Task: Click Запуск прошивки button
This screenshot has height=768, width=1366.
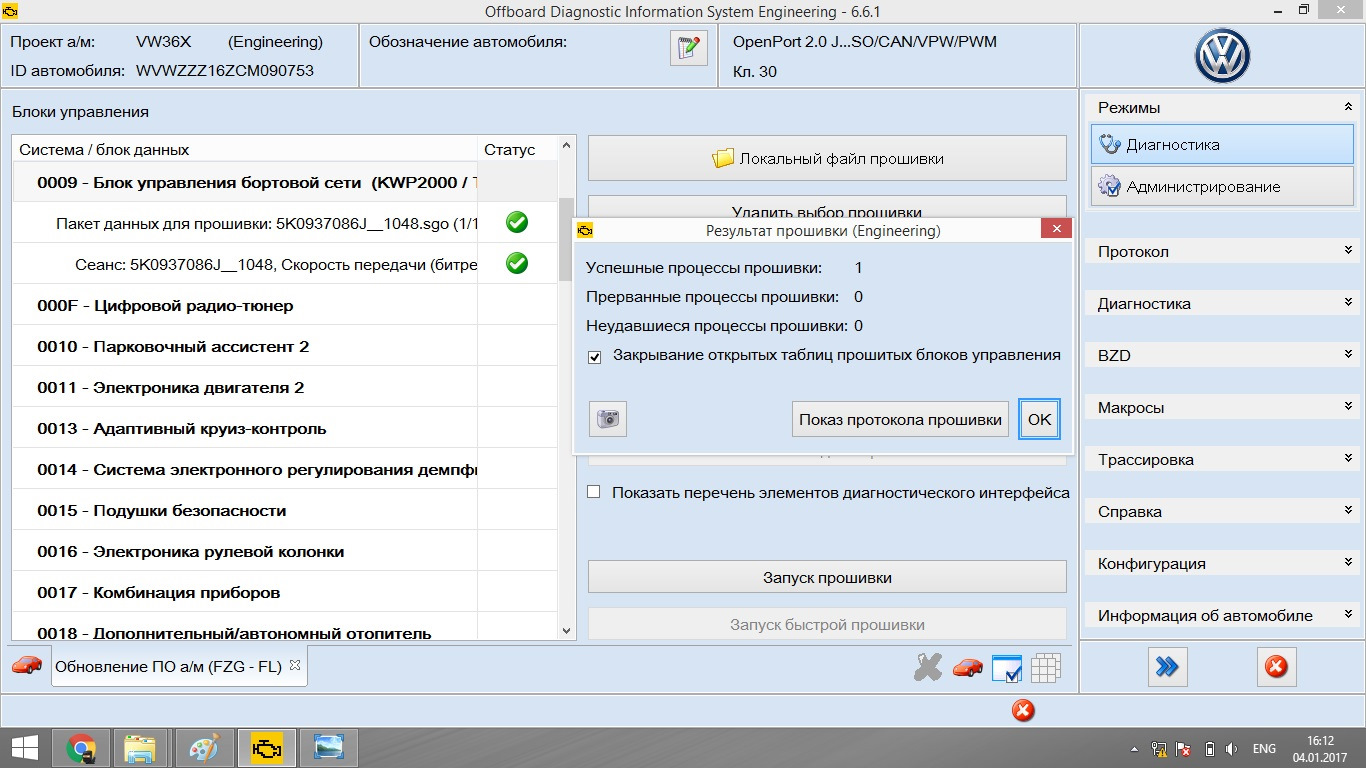Action: click(x=827, y=577)
